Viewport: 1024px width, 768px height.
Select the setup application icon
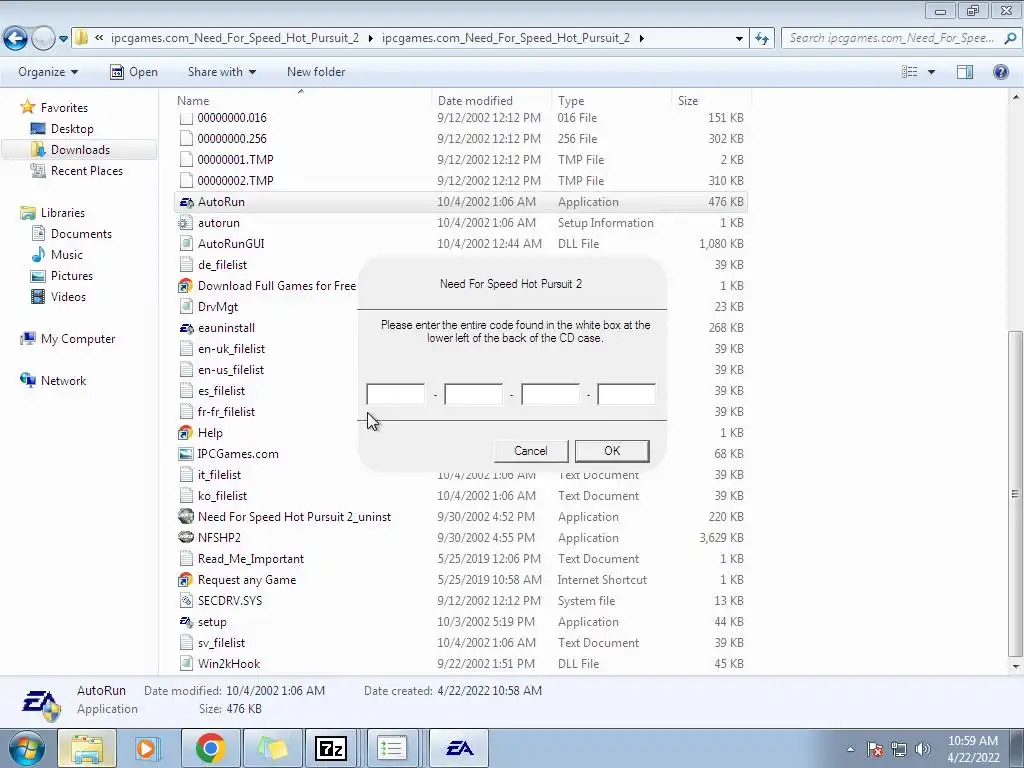coord(186,622)
